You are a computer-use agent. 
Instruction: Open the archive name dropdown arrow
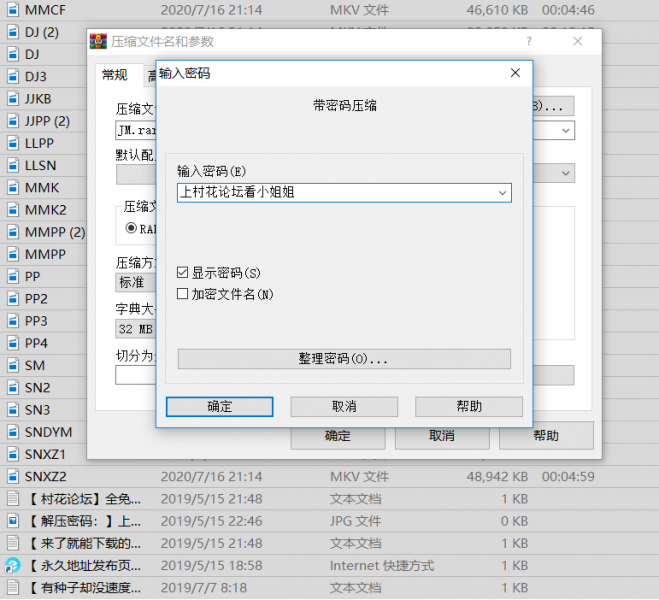click(x=566, y=130)
